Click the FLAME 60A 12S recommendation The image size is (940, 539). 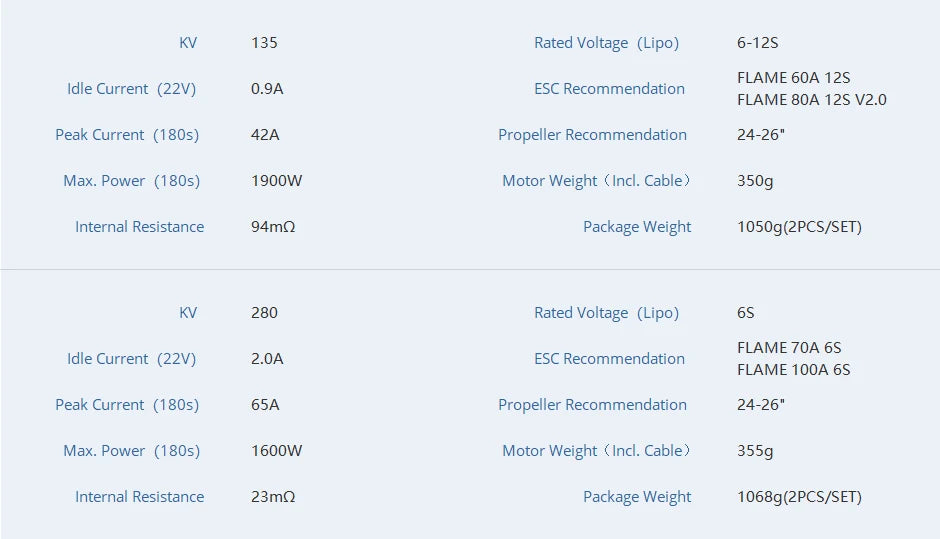793,78
